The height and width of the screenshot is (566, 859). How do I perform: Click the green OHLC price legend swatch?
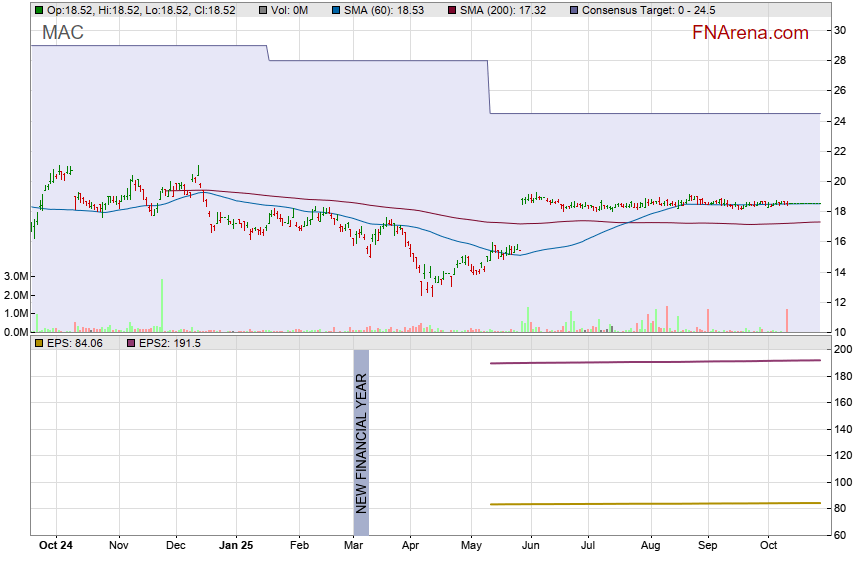(38, 10)
